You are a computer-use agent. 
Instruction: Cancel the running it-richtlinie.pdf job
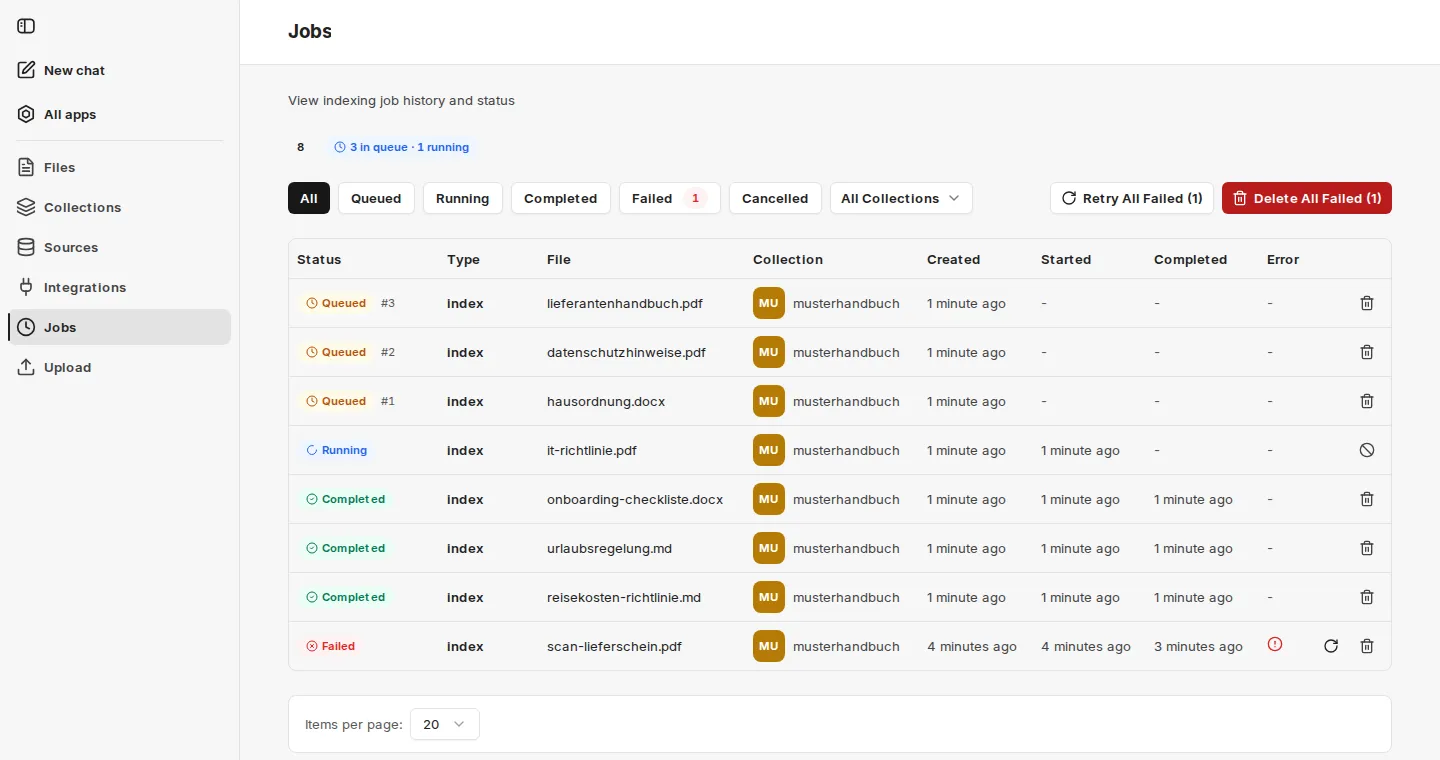[x=1367, y=450]
